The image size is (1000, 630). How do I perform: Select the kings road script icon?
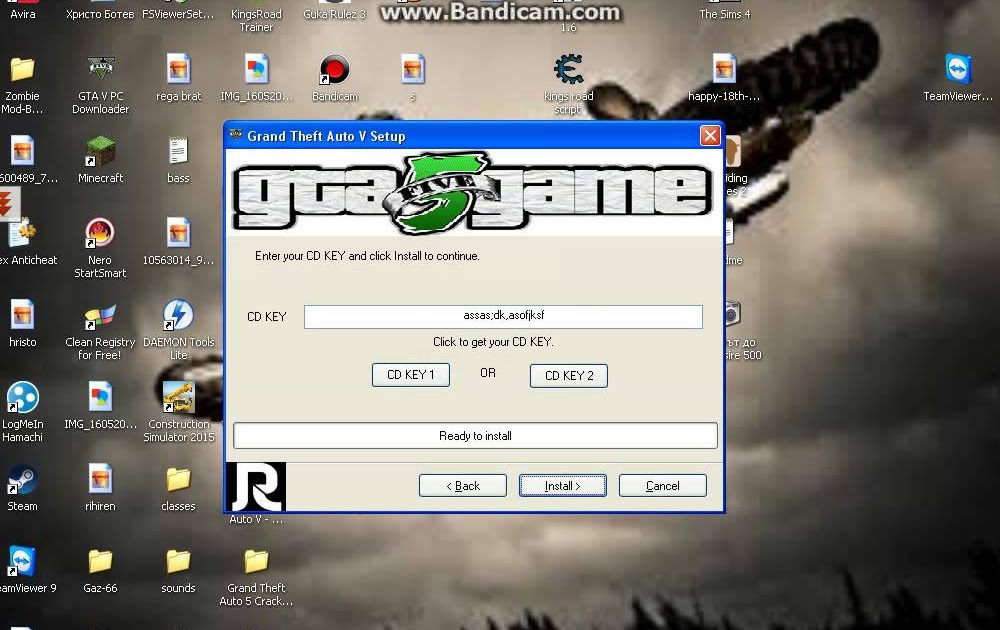click(568, 69)
